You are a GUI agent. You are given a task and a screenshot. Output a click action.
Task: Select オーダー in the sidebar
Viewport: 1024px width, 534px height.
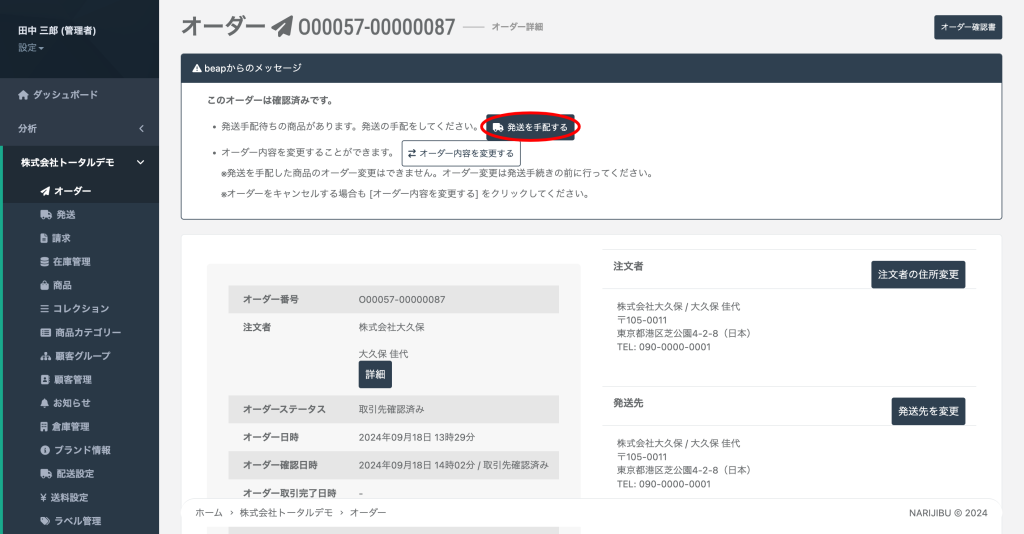(x=72, y=191)
